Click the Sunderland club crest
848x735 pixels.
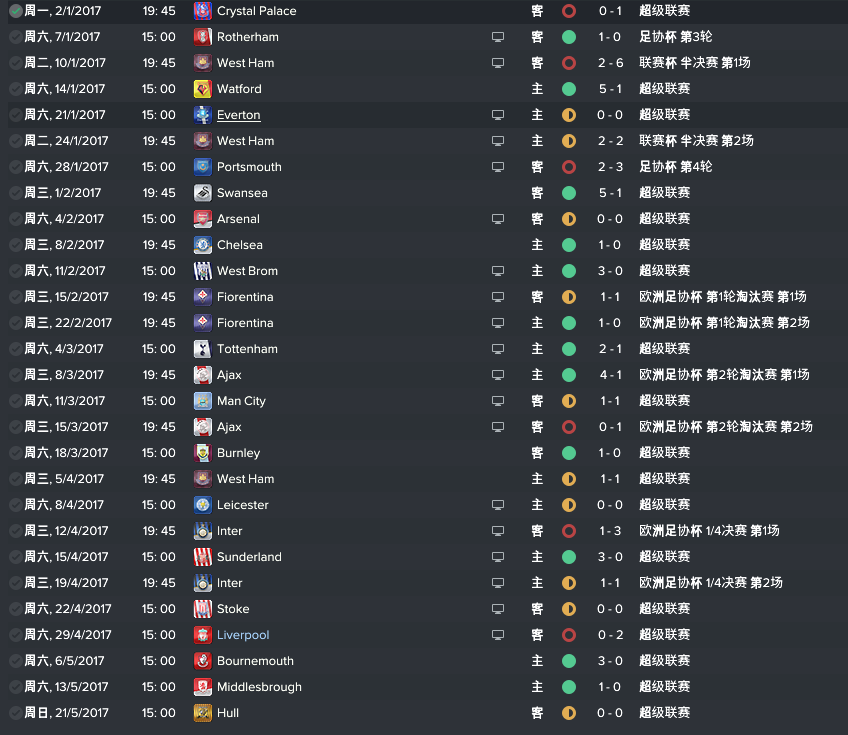coord(202,557)
